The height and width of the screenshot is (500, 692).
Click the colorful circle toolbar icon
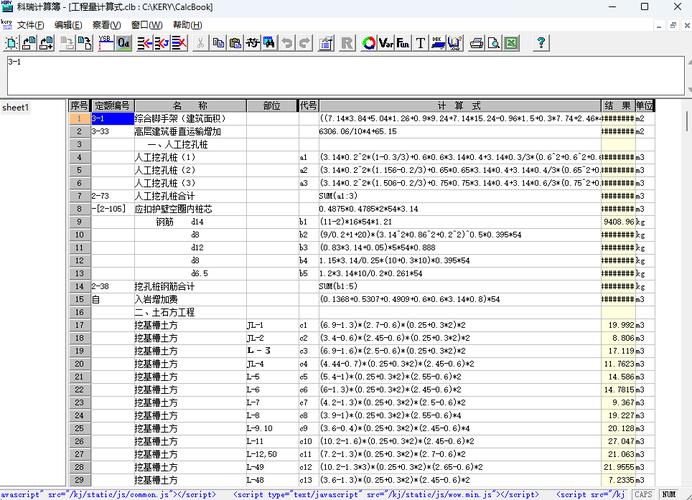pyautogui.click(x=368, y=43)
